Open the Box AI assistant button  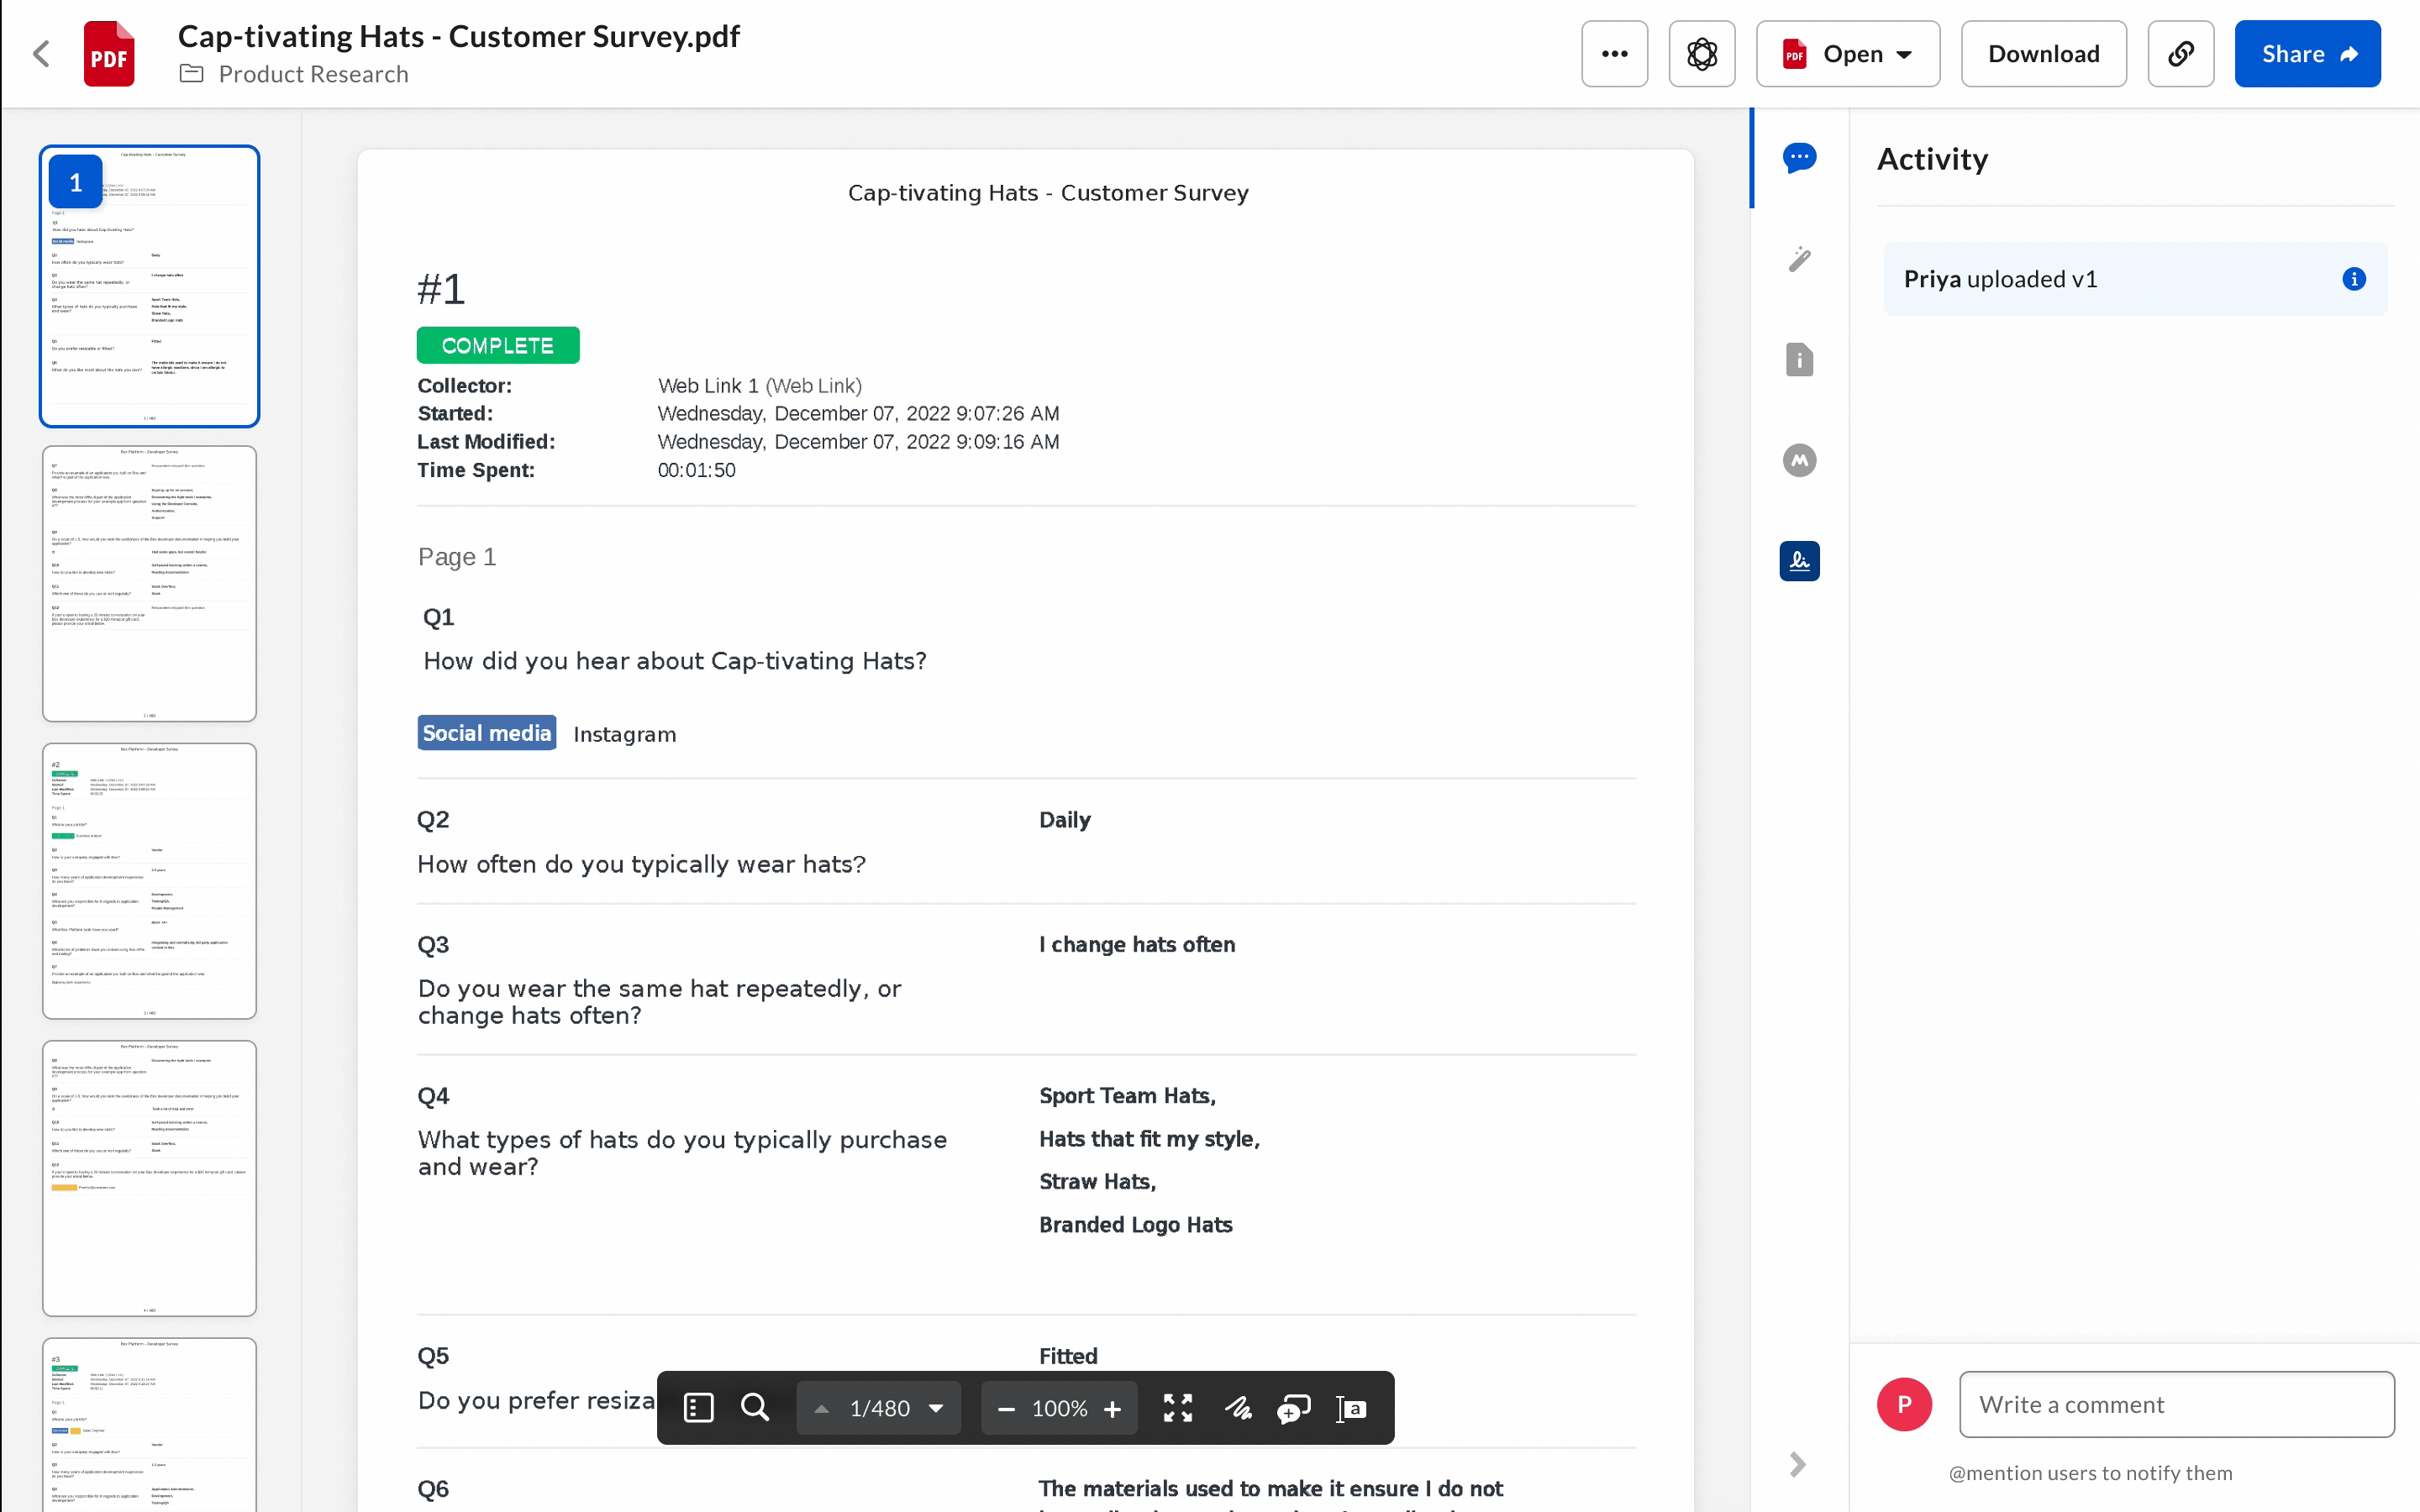[1701, 54]
